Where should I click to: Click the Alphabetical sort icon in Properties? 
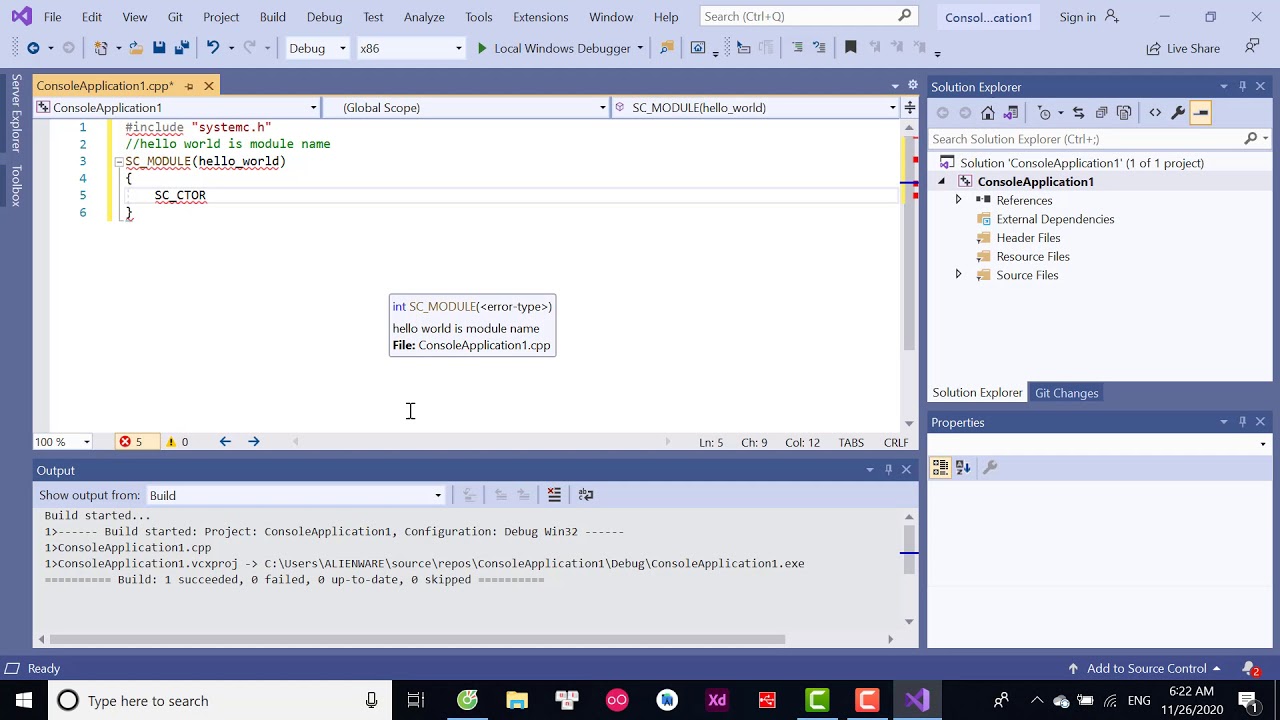tap(963, 467)
